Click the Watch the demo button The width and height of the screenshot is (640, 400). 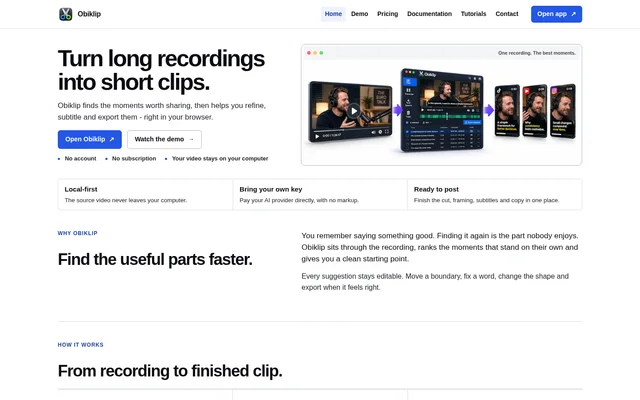[x=164, y=139]
